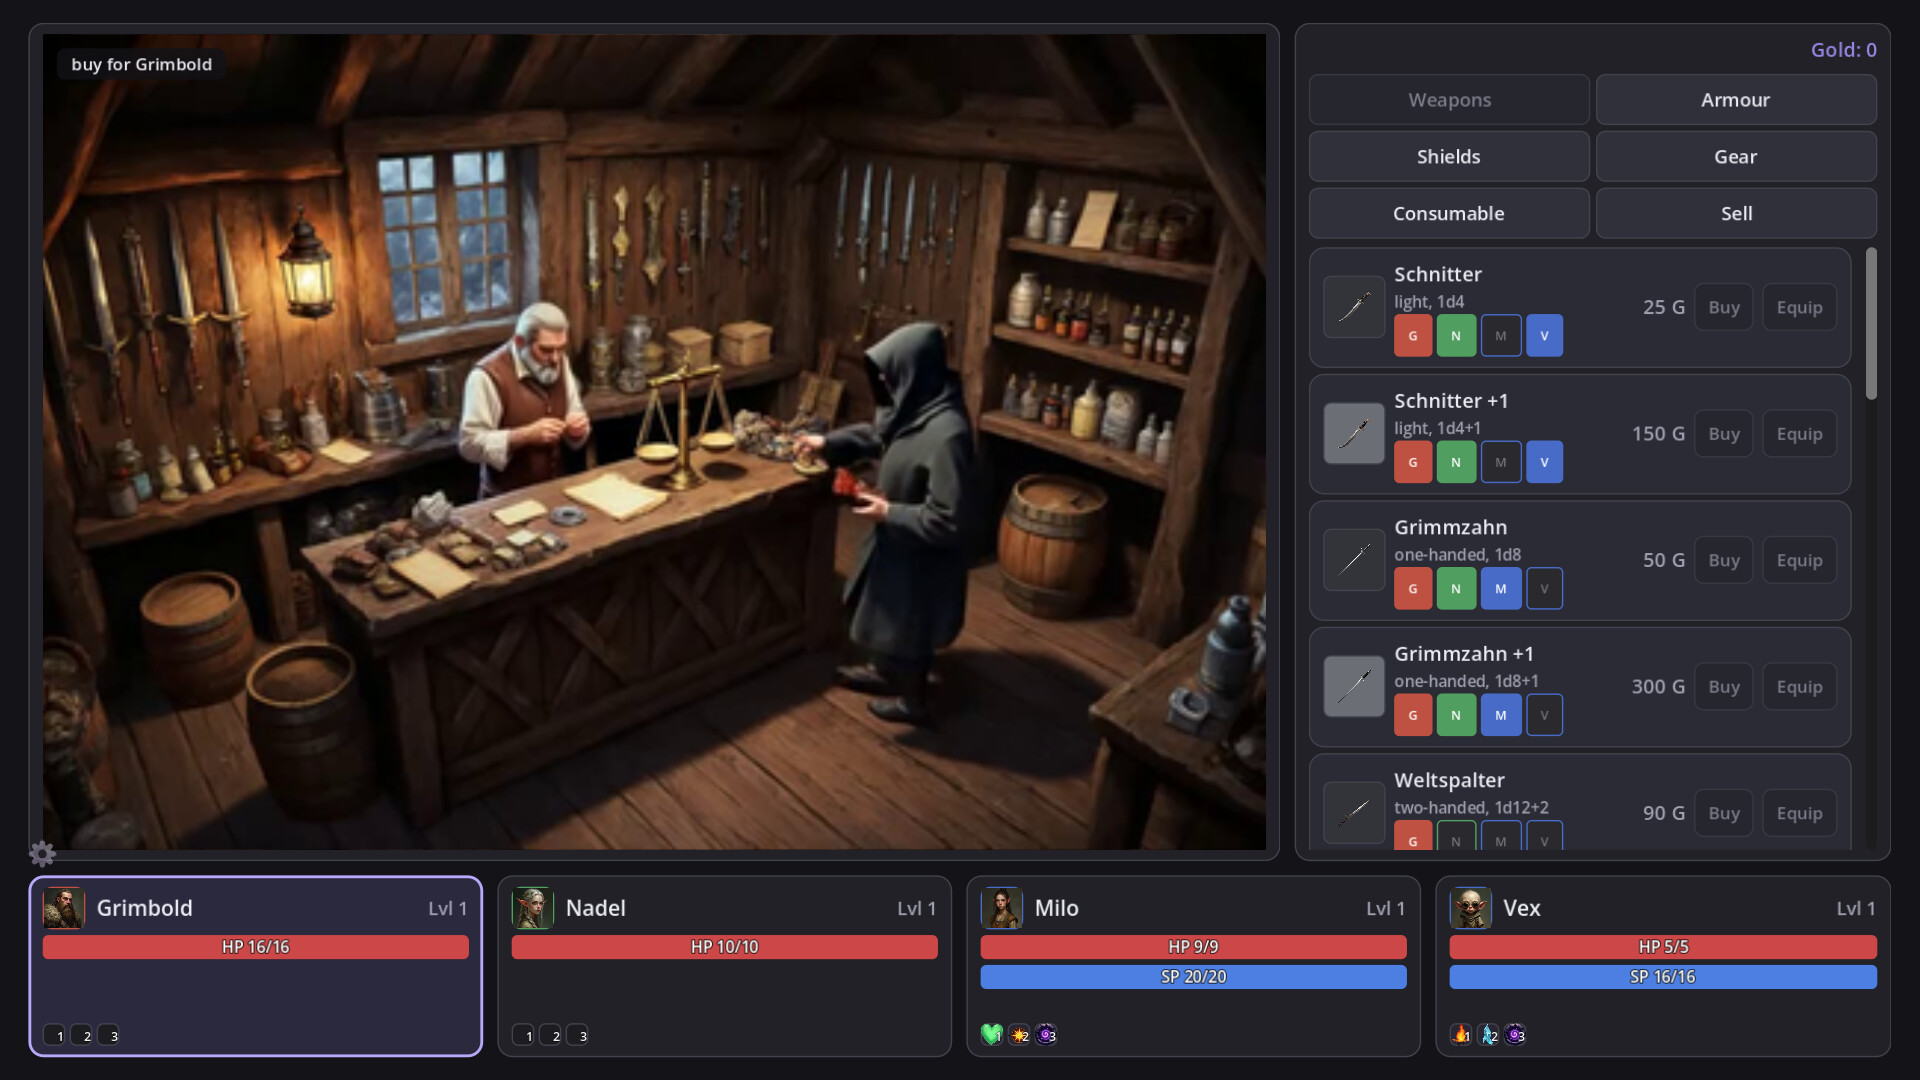The image size is (1920, 1080).
Task: Switch to the Armour tab
Action: tap(1736, 100)
